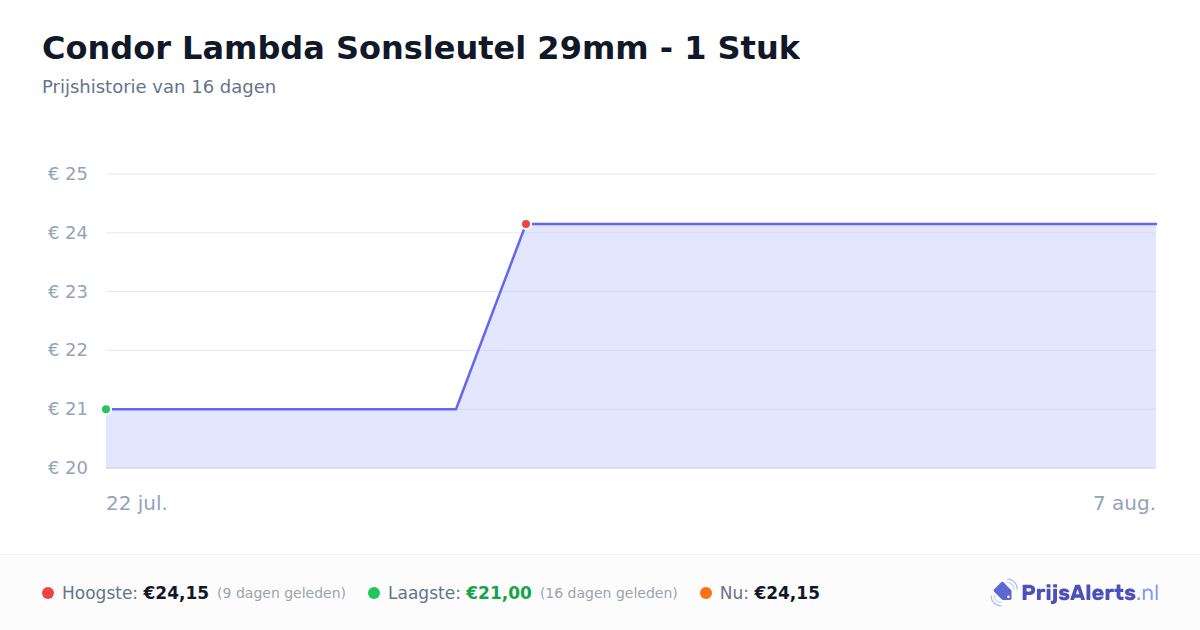
Task: Click the 9 dagen geleden note
Action: coord(281,593)
